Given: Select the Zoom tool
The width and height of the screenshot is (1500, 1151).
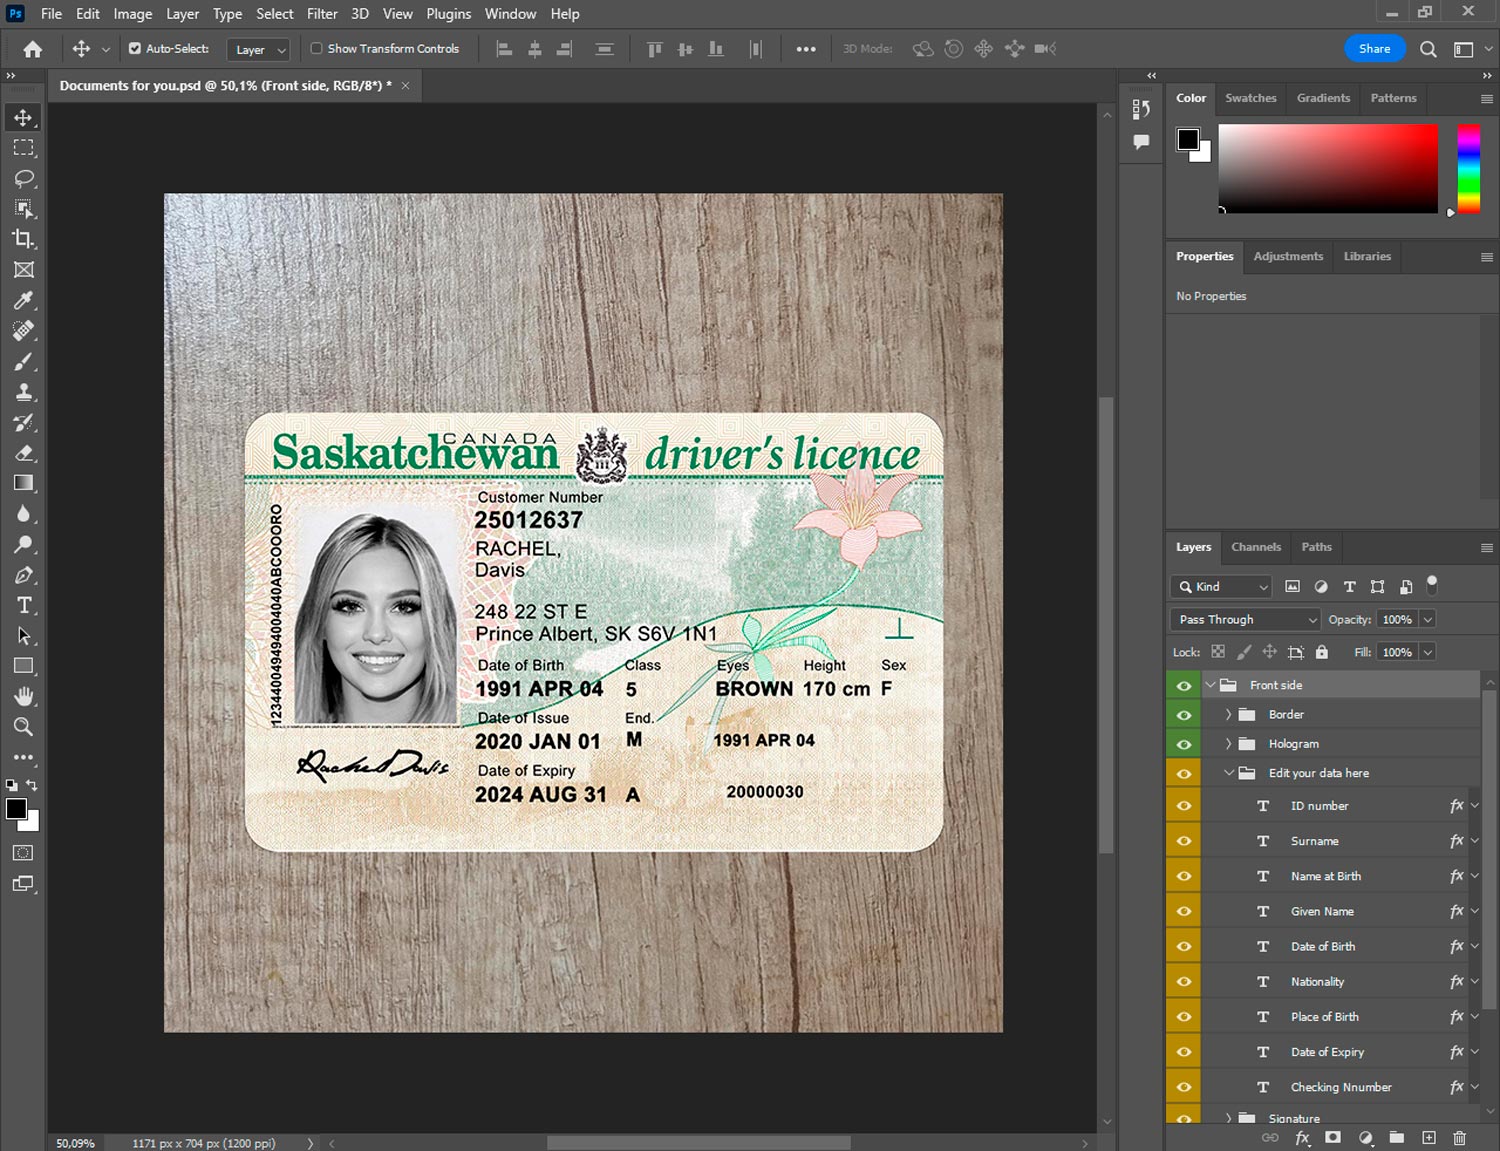Looking at the screenshot, I should point(23,727).
